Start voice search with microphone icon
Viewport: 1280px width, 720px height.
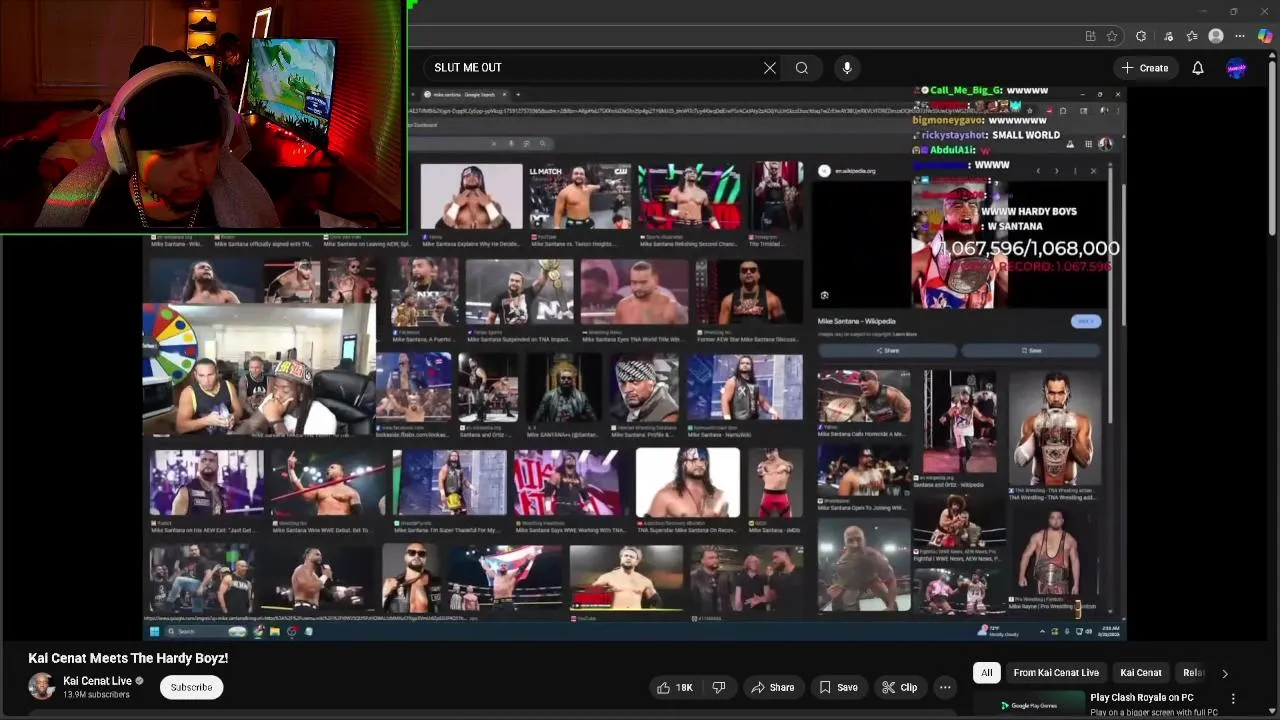pyautogui.click(x=847, y=68)
